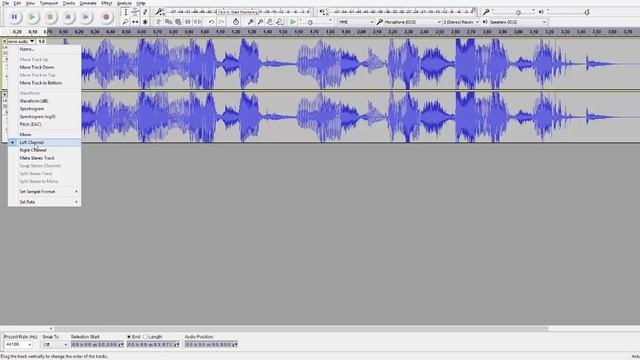Click the Sync-Lock clock icon
This screenshot has width=640, height=360.
236,22
